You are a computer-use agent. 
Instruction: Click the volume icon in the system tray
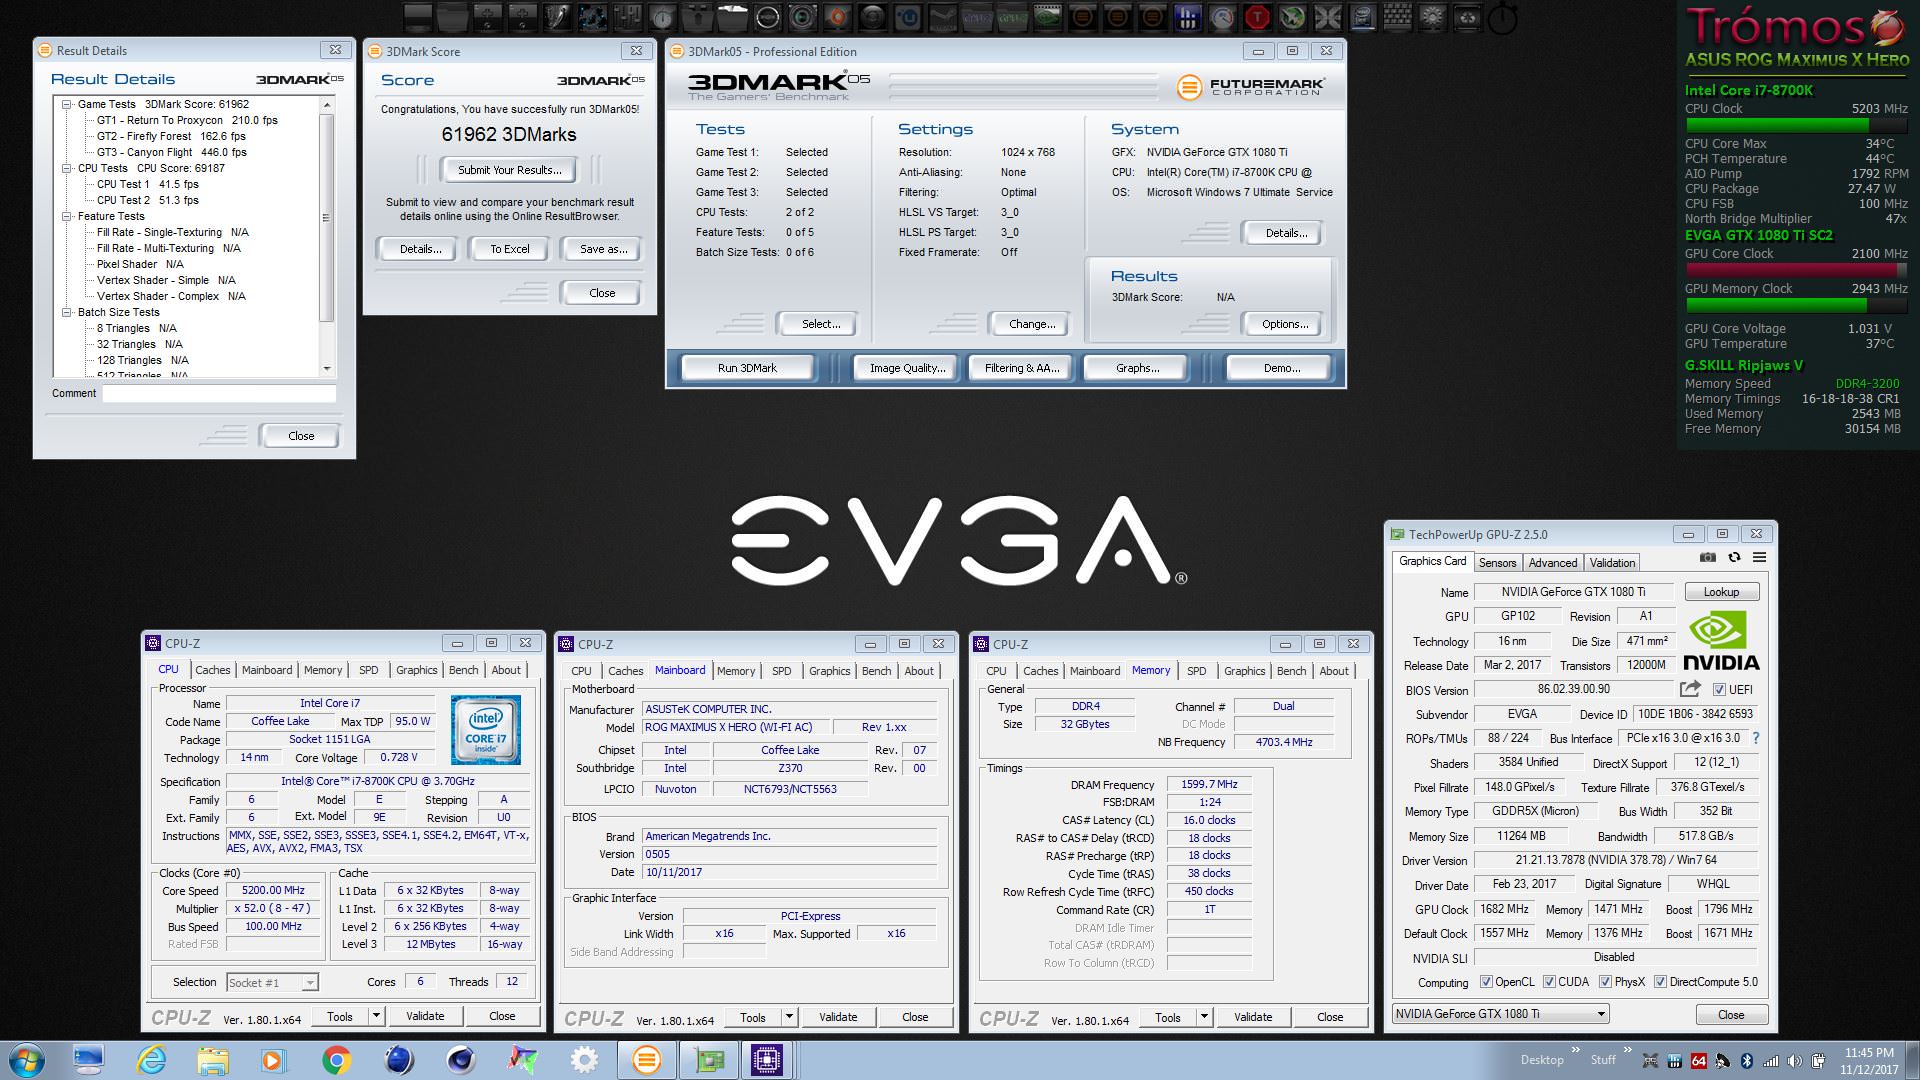[x=1794, y=1060]
